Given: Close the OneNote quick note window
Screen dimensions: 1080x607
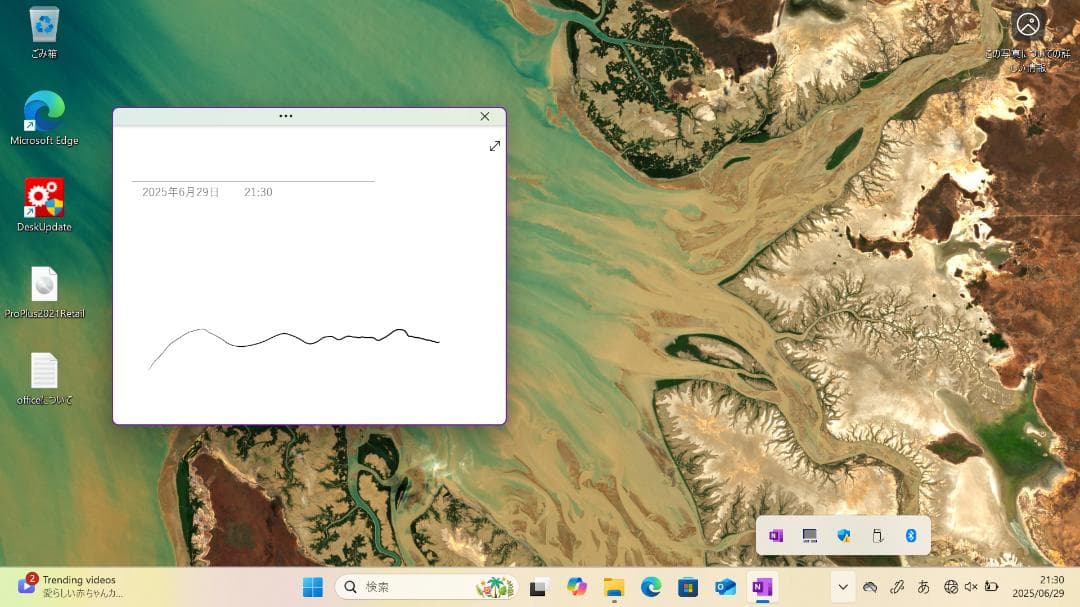Looking at the screenshot, I should point(485,116).
